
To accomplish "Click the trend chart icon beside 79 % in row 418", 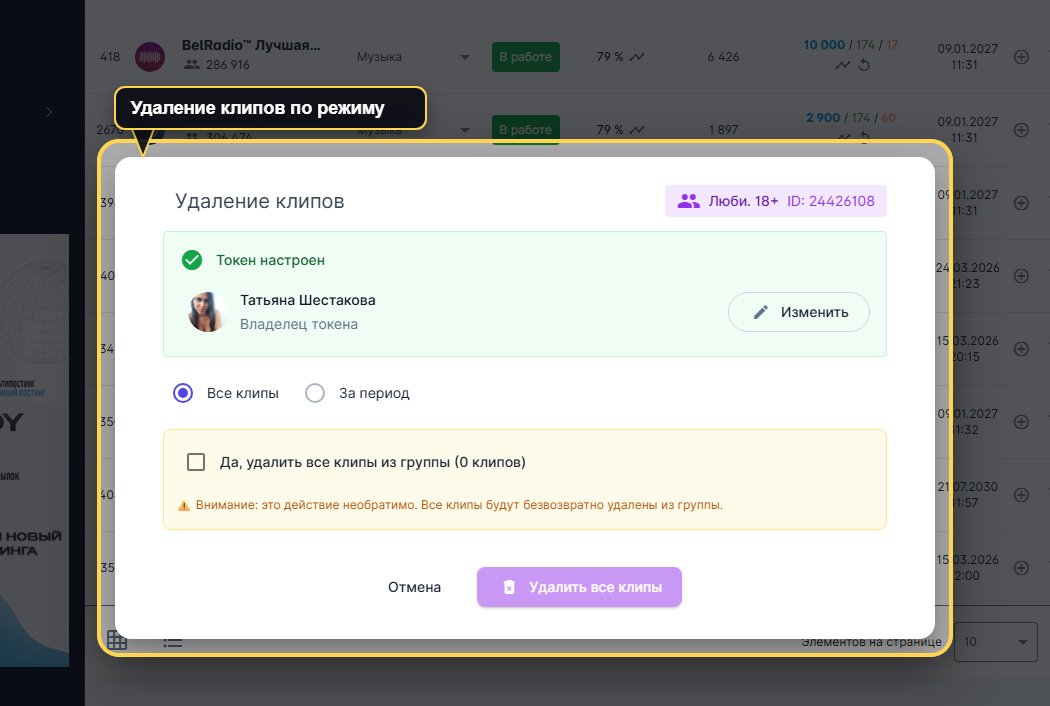I will pyautogui.click(x=637, y=57).
